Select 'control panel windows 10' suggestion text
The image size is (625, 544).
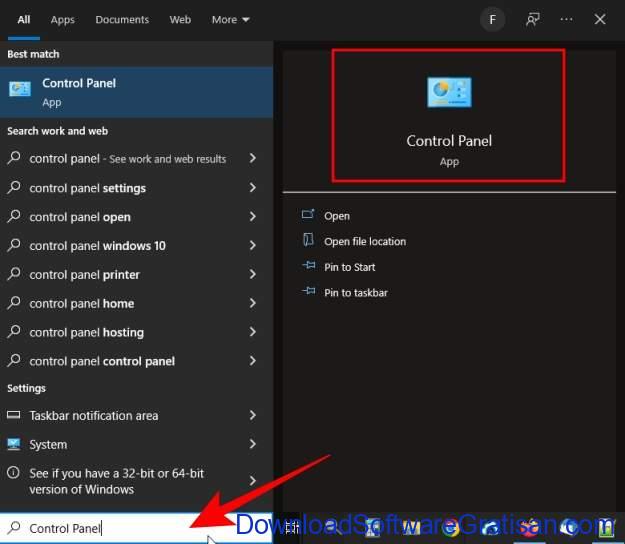click(98, 246)
